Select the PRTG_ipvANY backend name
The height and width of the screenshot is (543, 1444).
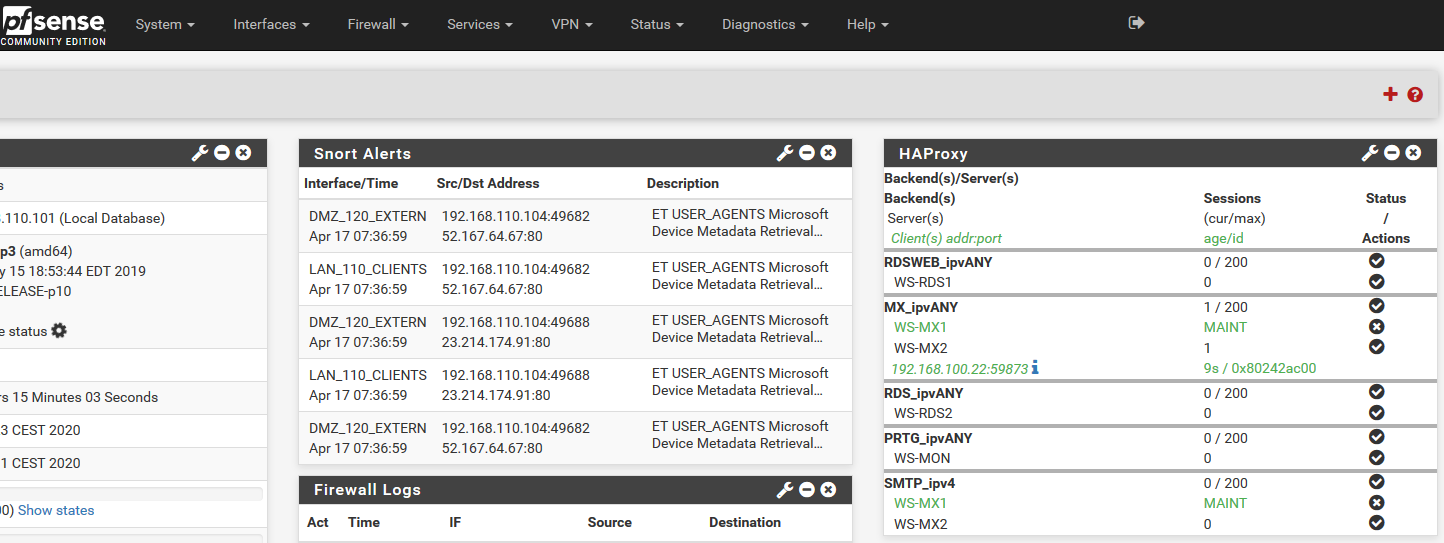pos(928,438)
